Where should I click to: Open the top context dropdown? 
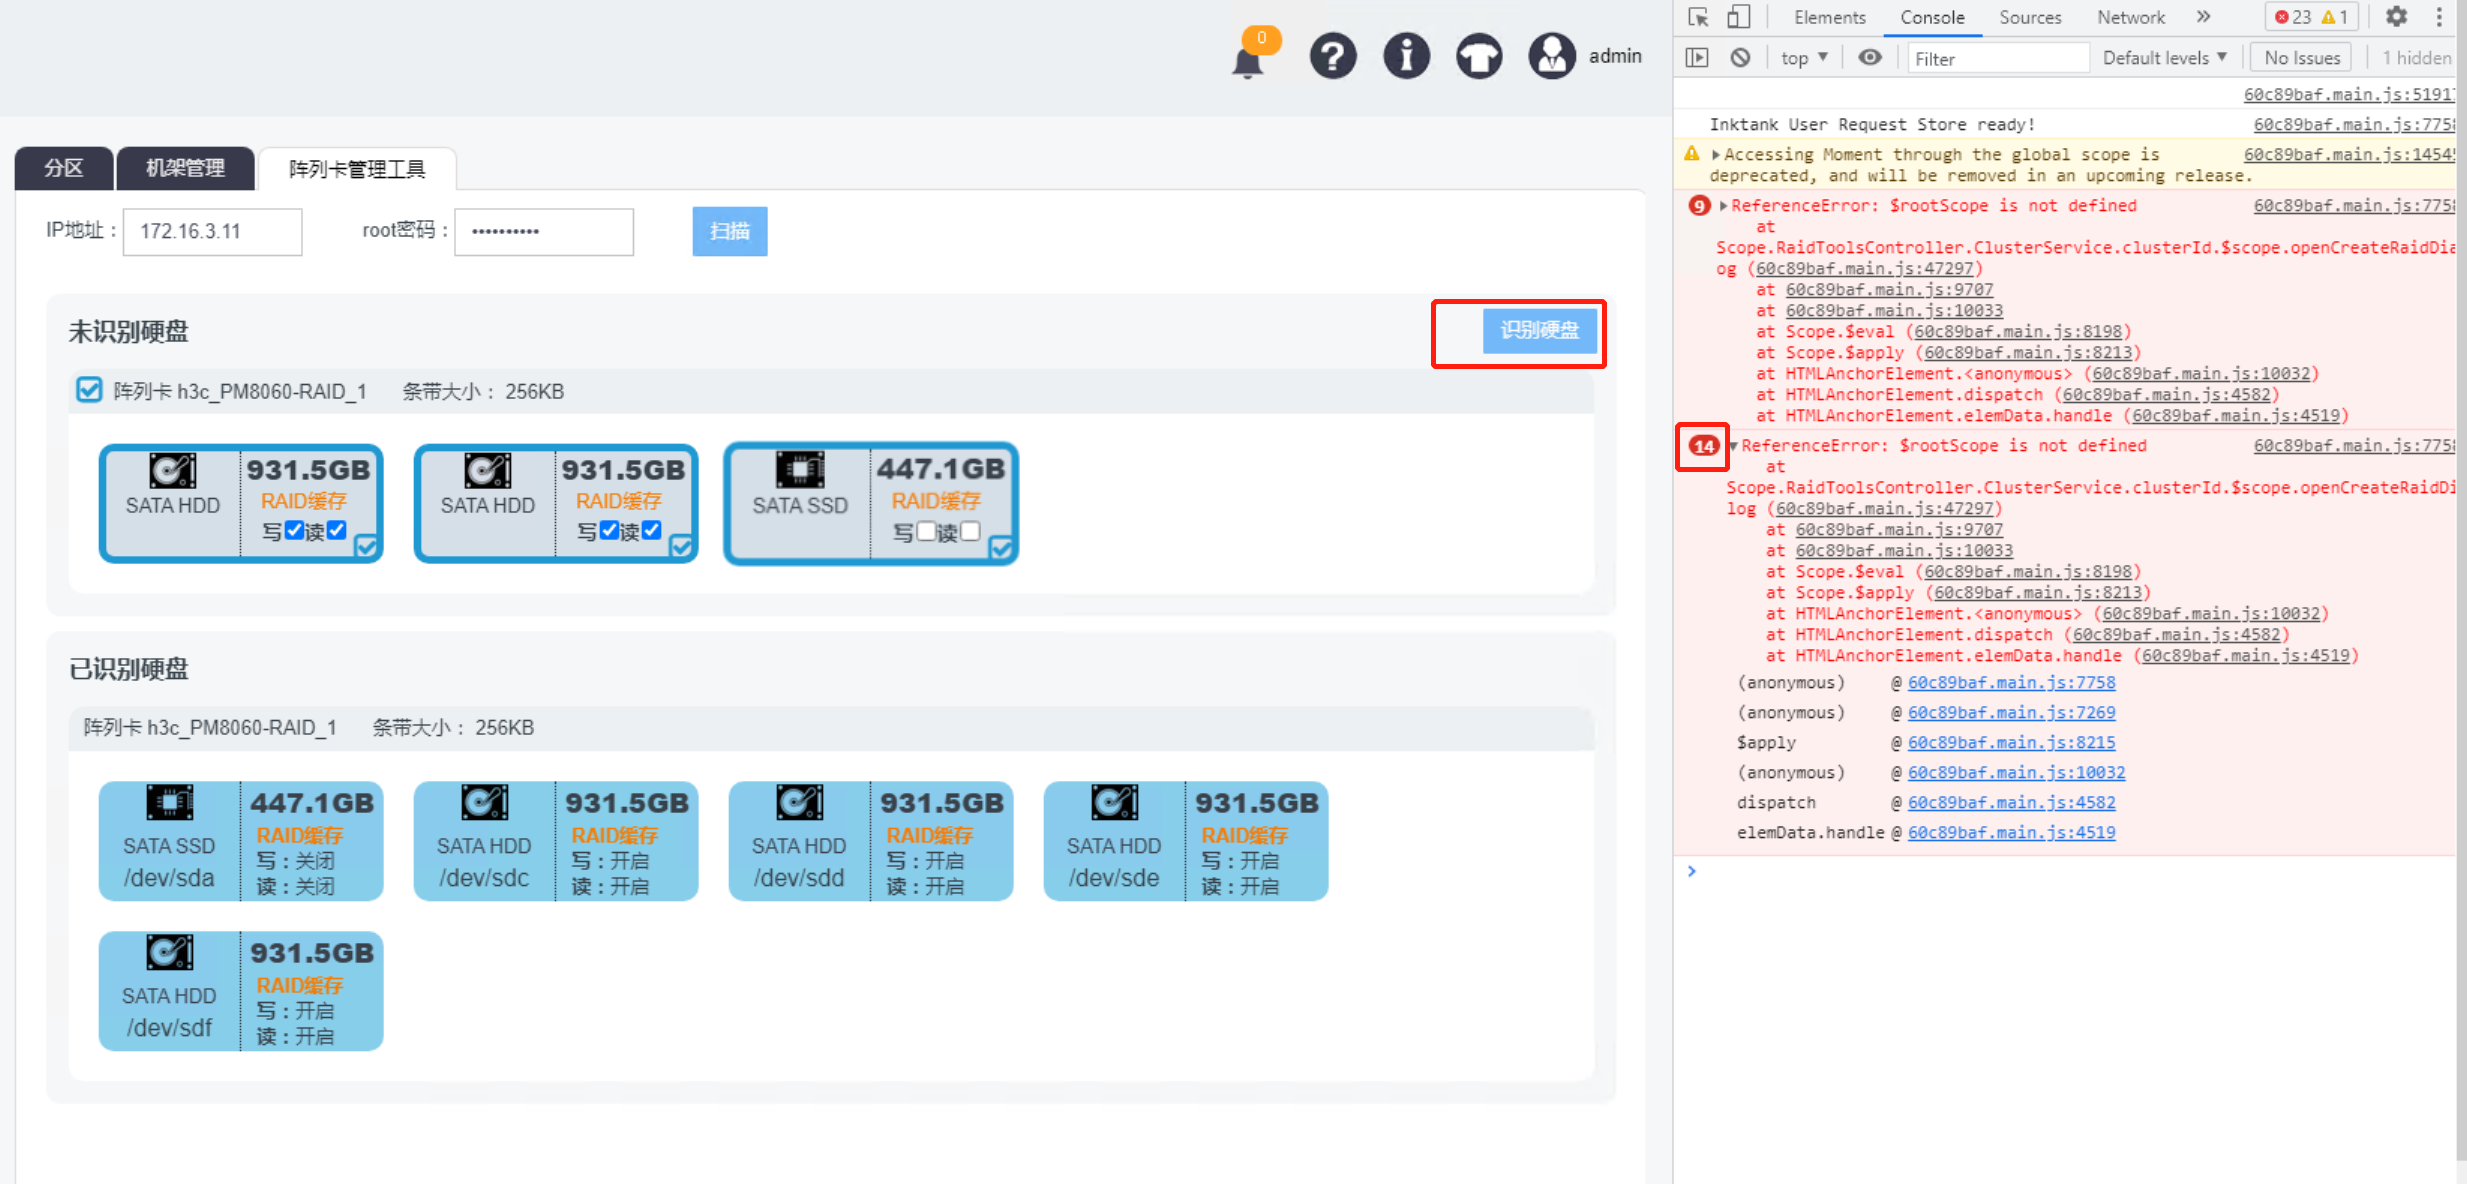click(1804, 58)
